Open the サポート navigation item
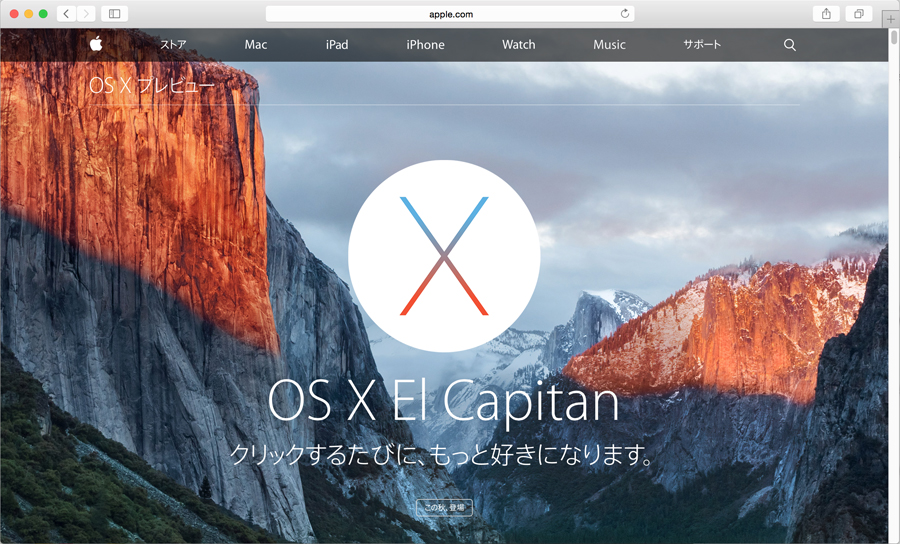This screenshot has width=900, height=544. 701,44
